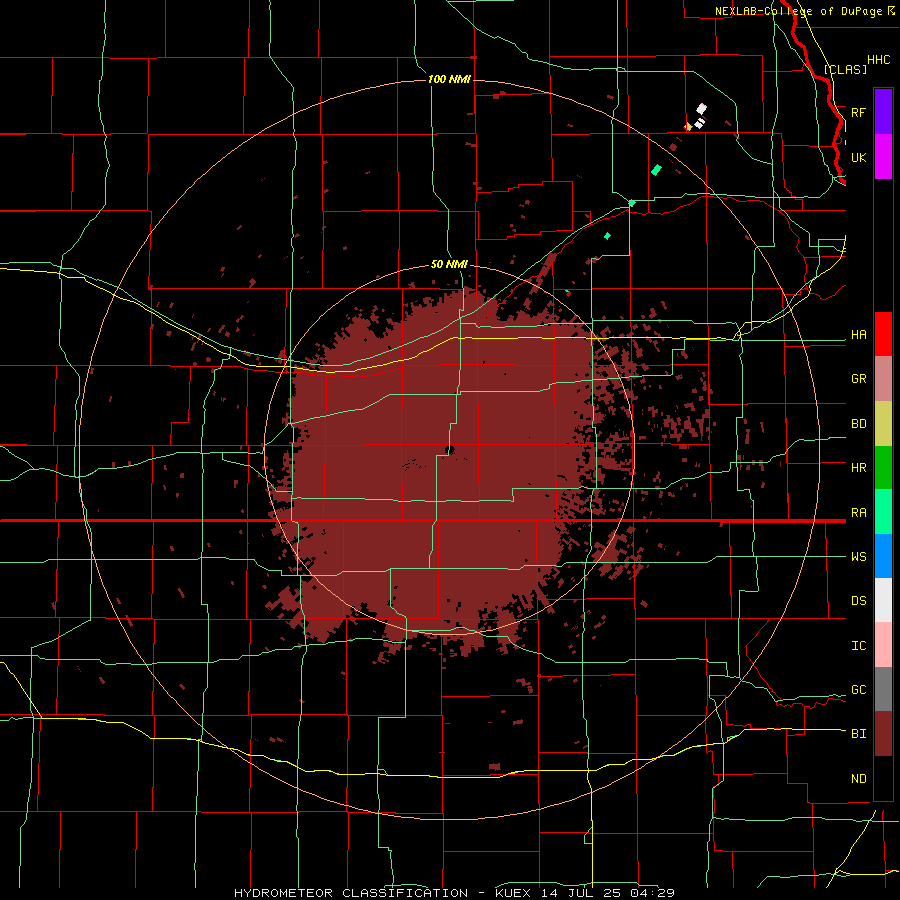
Task: Click the HHC product code text
Action: pos(878,60)
